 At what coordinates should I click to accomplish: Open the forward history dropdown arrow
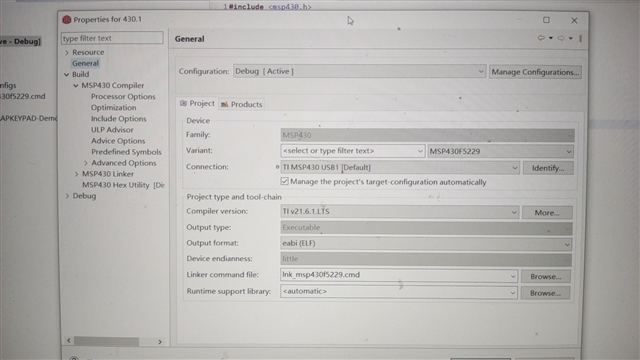tap(571, 38)
